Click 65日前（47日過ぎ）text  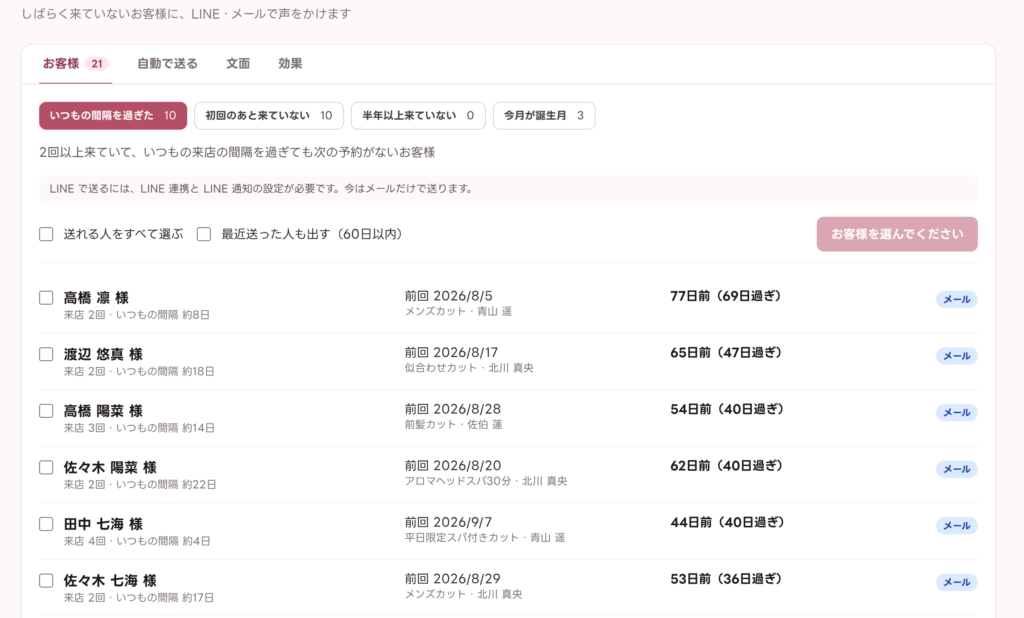click(726, 353)
